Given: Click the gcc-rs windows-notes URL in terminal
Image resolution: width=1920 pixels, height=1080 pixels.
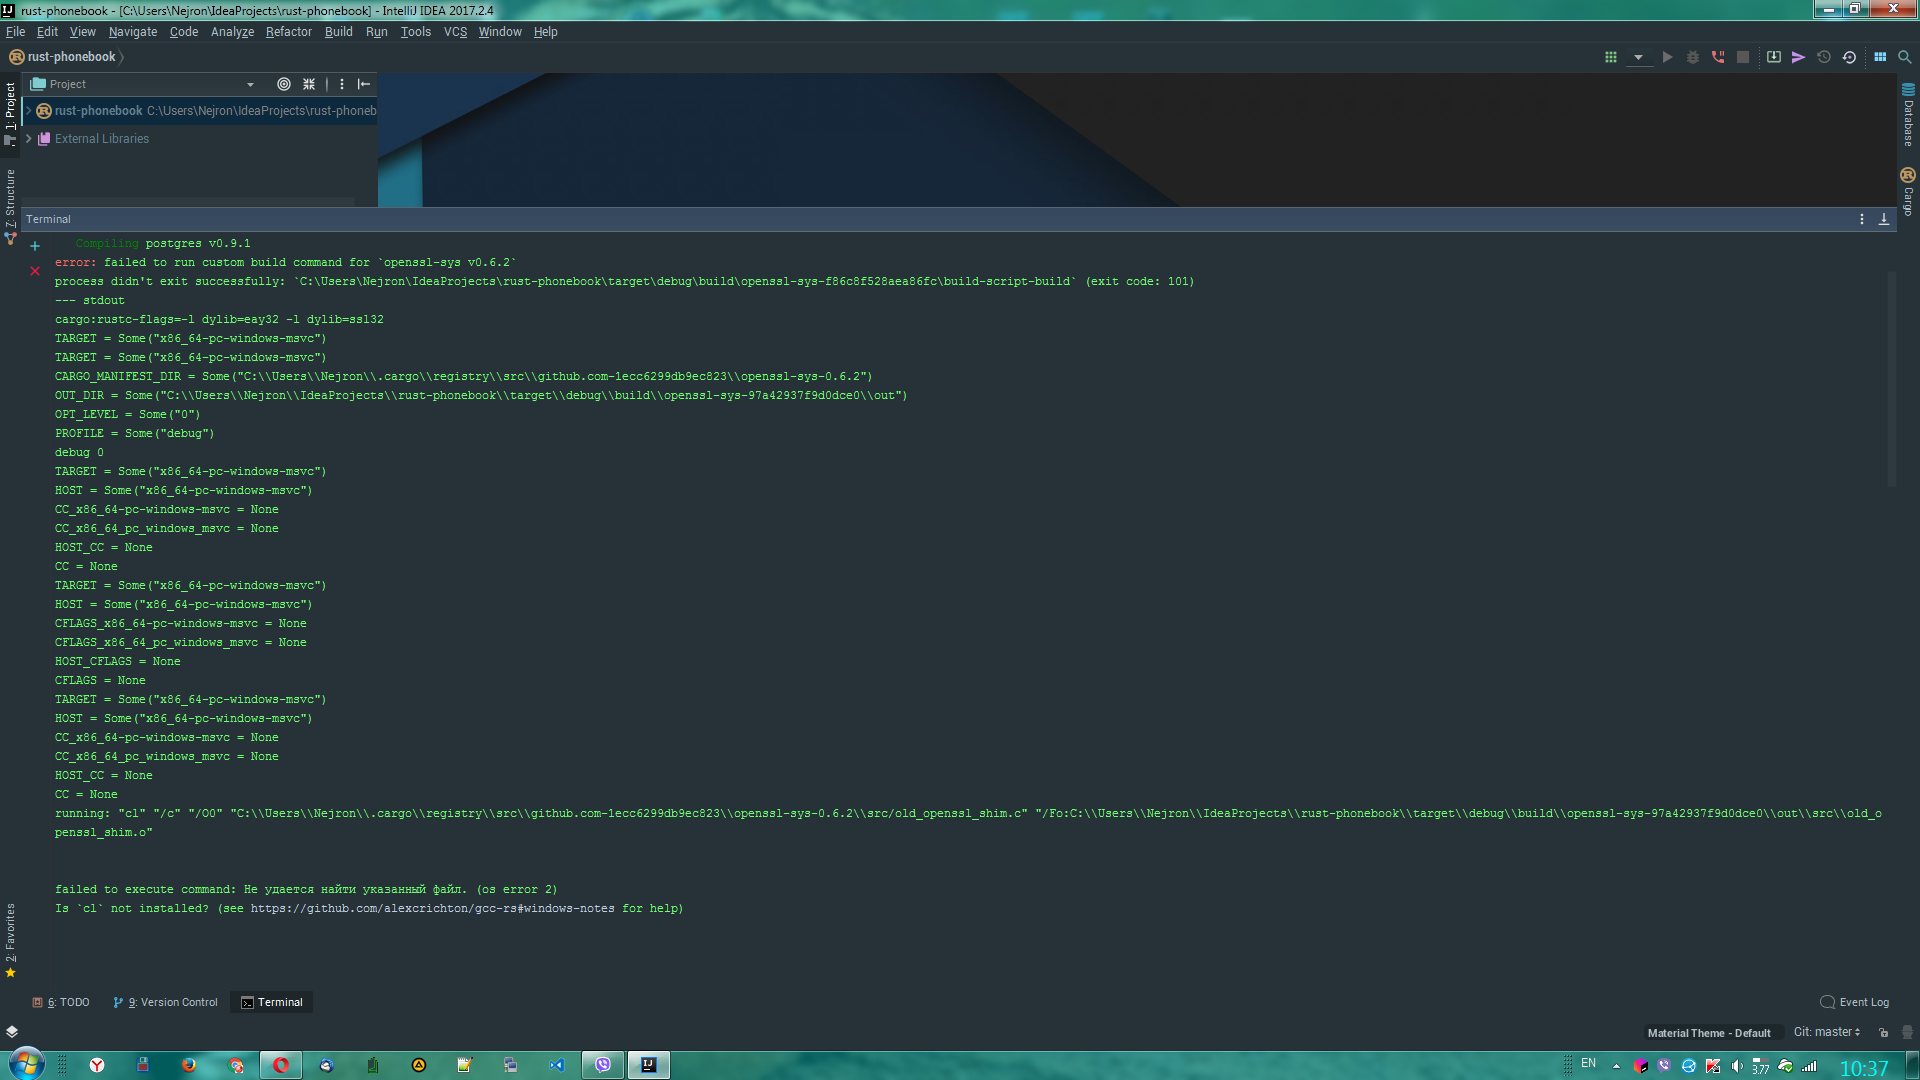Looking at the screenshot, I should point(433,909).
